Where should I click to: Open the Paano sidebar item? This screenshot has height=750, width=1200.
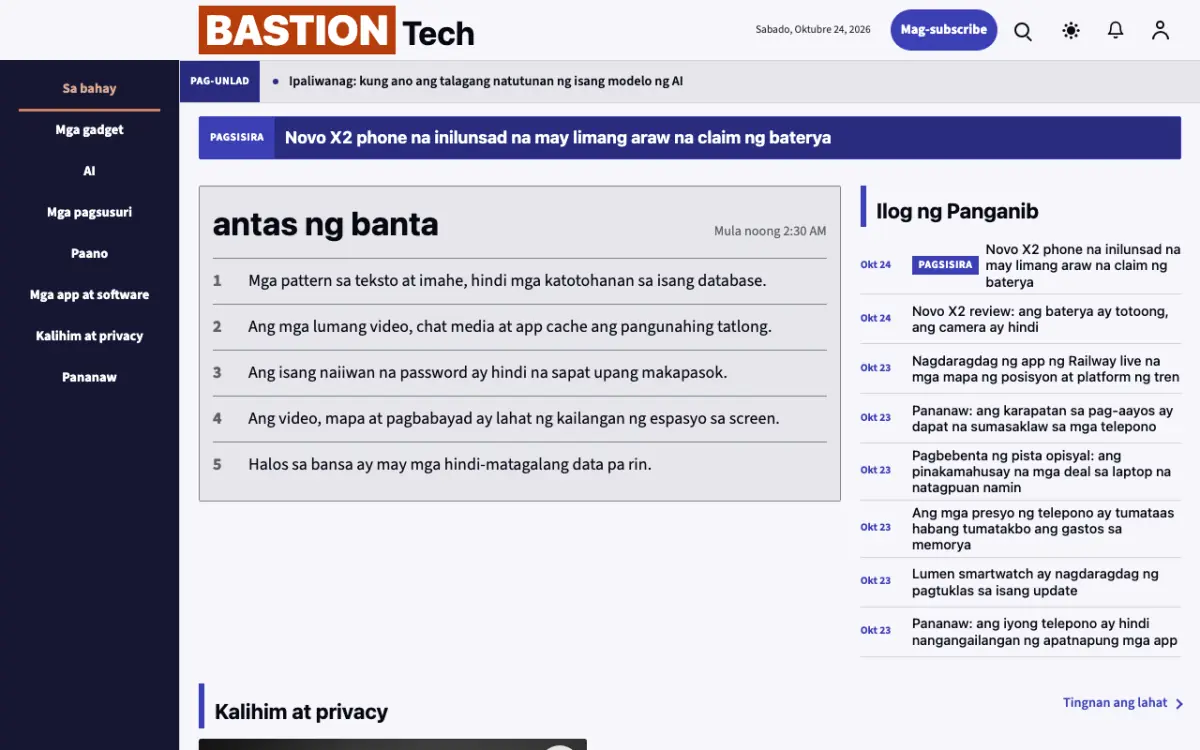point(89,253)
